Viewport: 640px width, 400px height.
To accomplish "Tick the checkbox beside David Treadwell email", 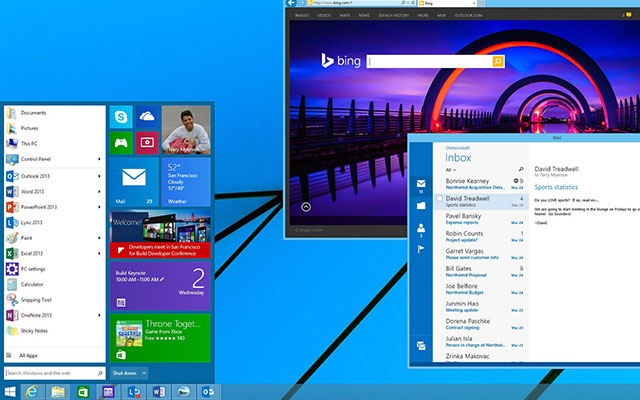I will tap(438, 199).
